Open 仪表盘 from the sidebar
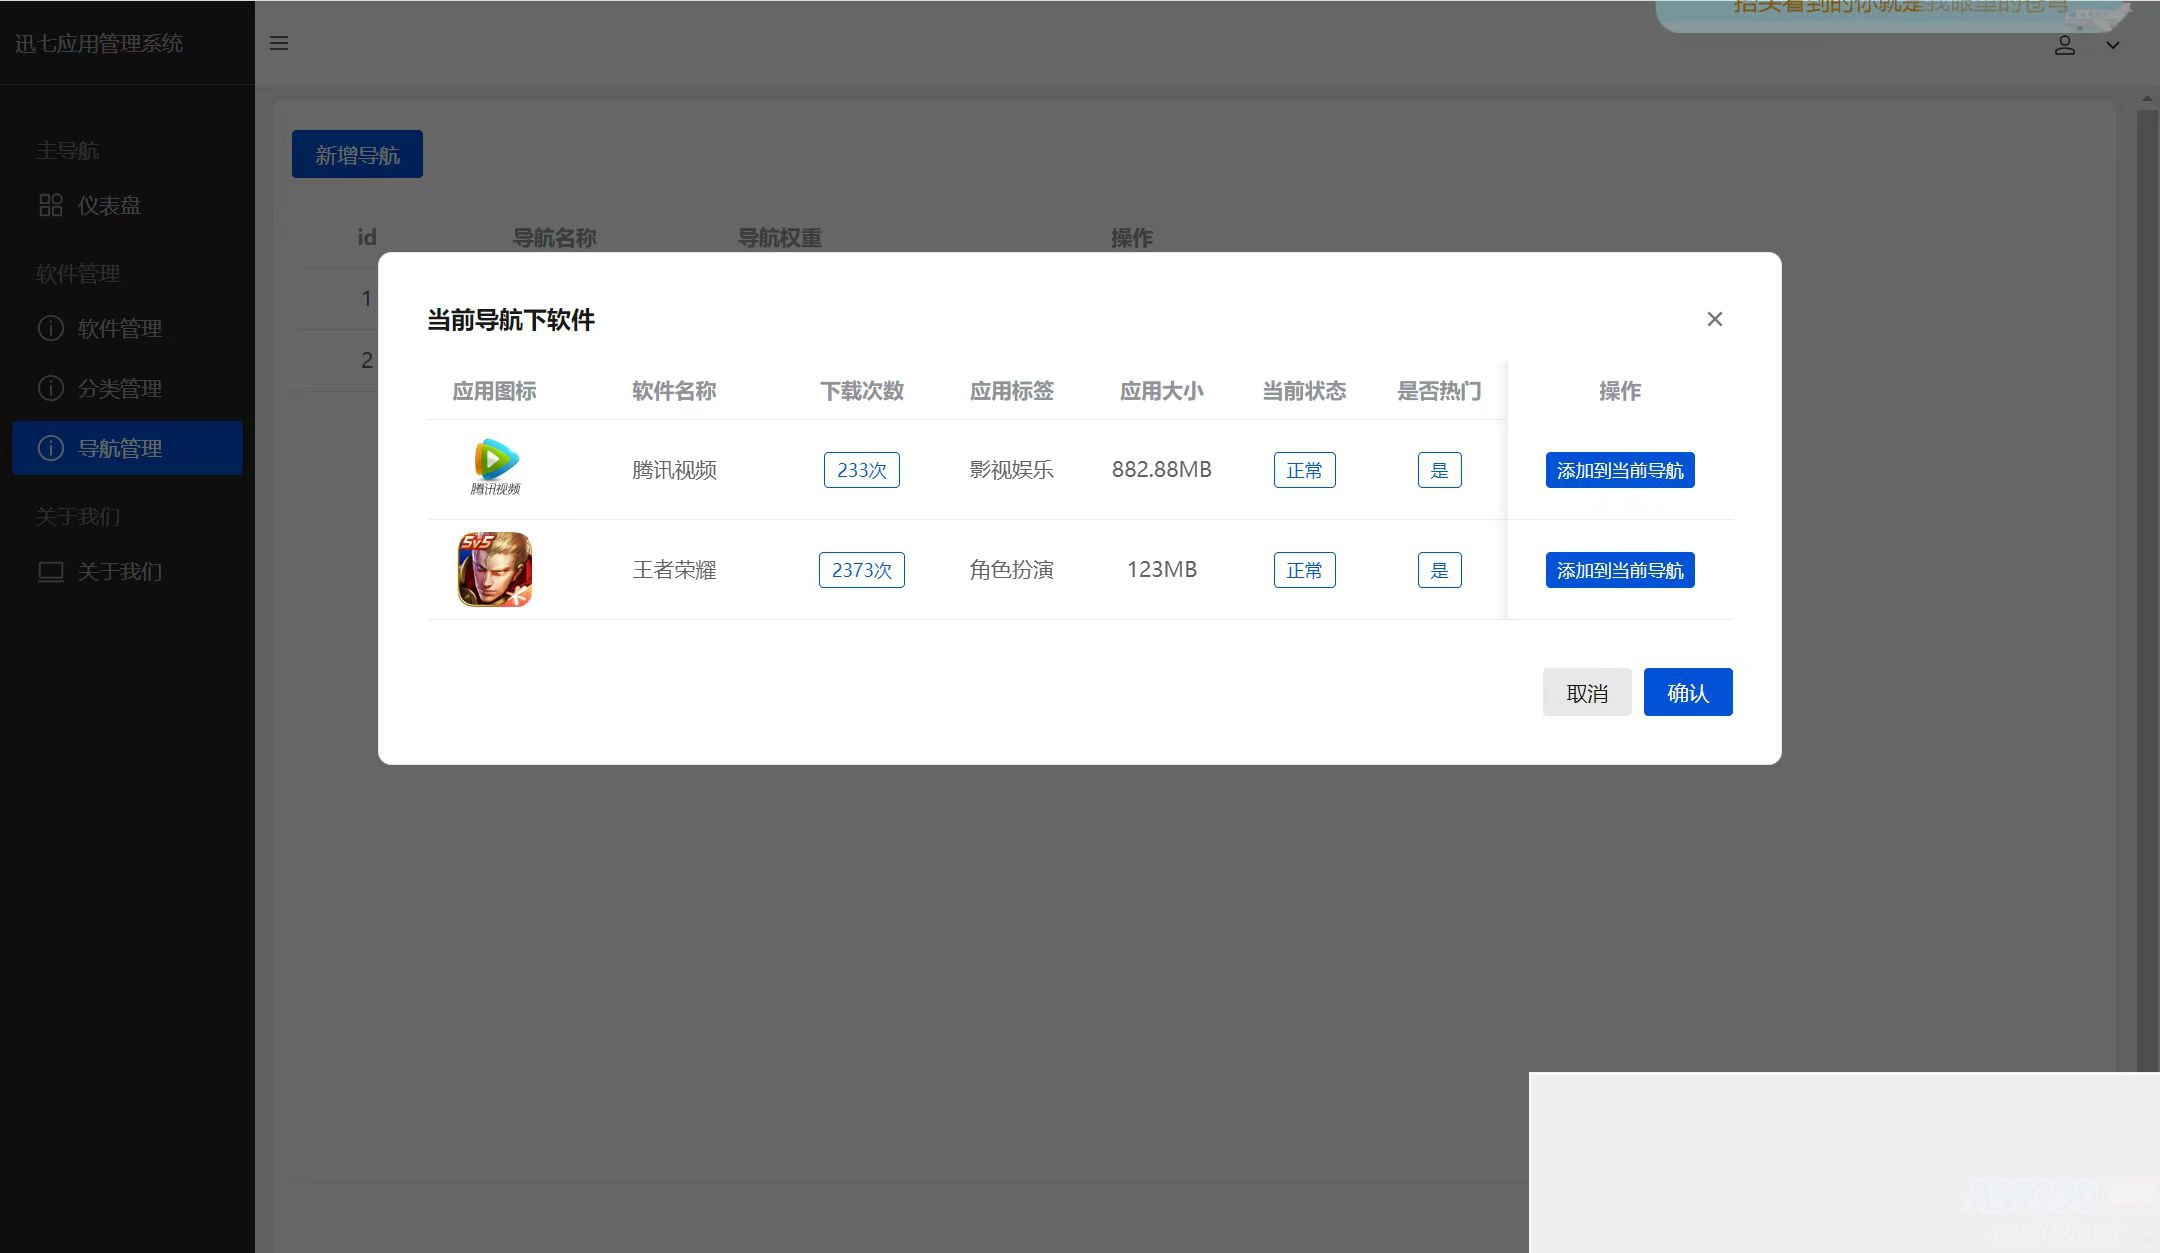Screen dimensions: 2160x1253 point(109,206)
